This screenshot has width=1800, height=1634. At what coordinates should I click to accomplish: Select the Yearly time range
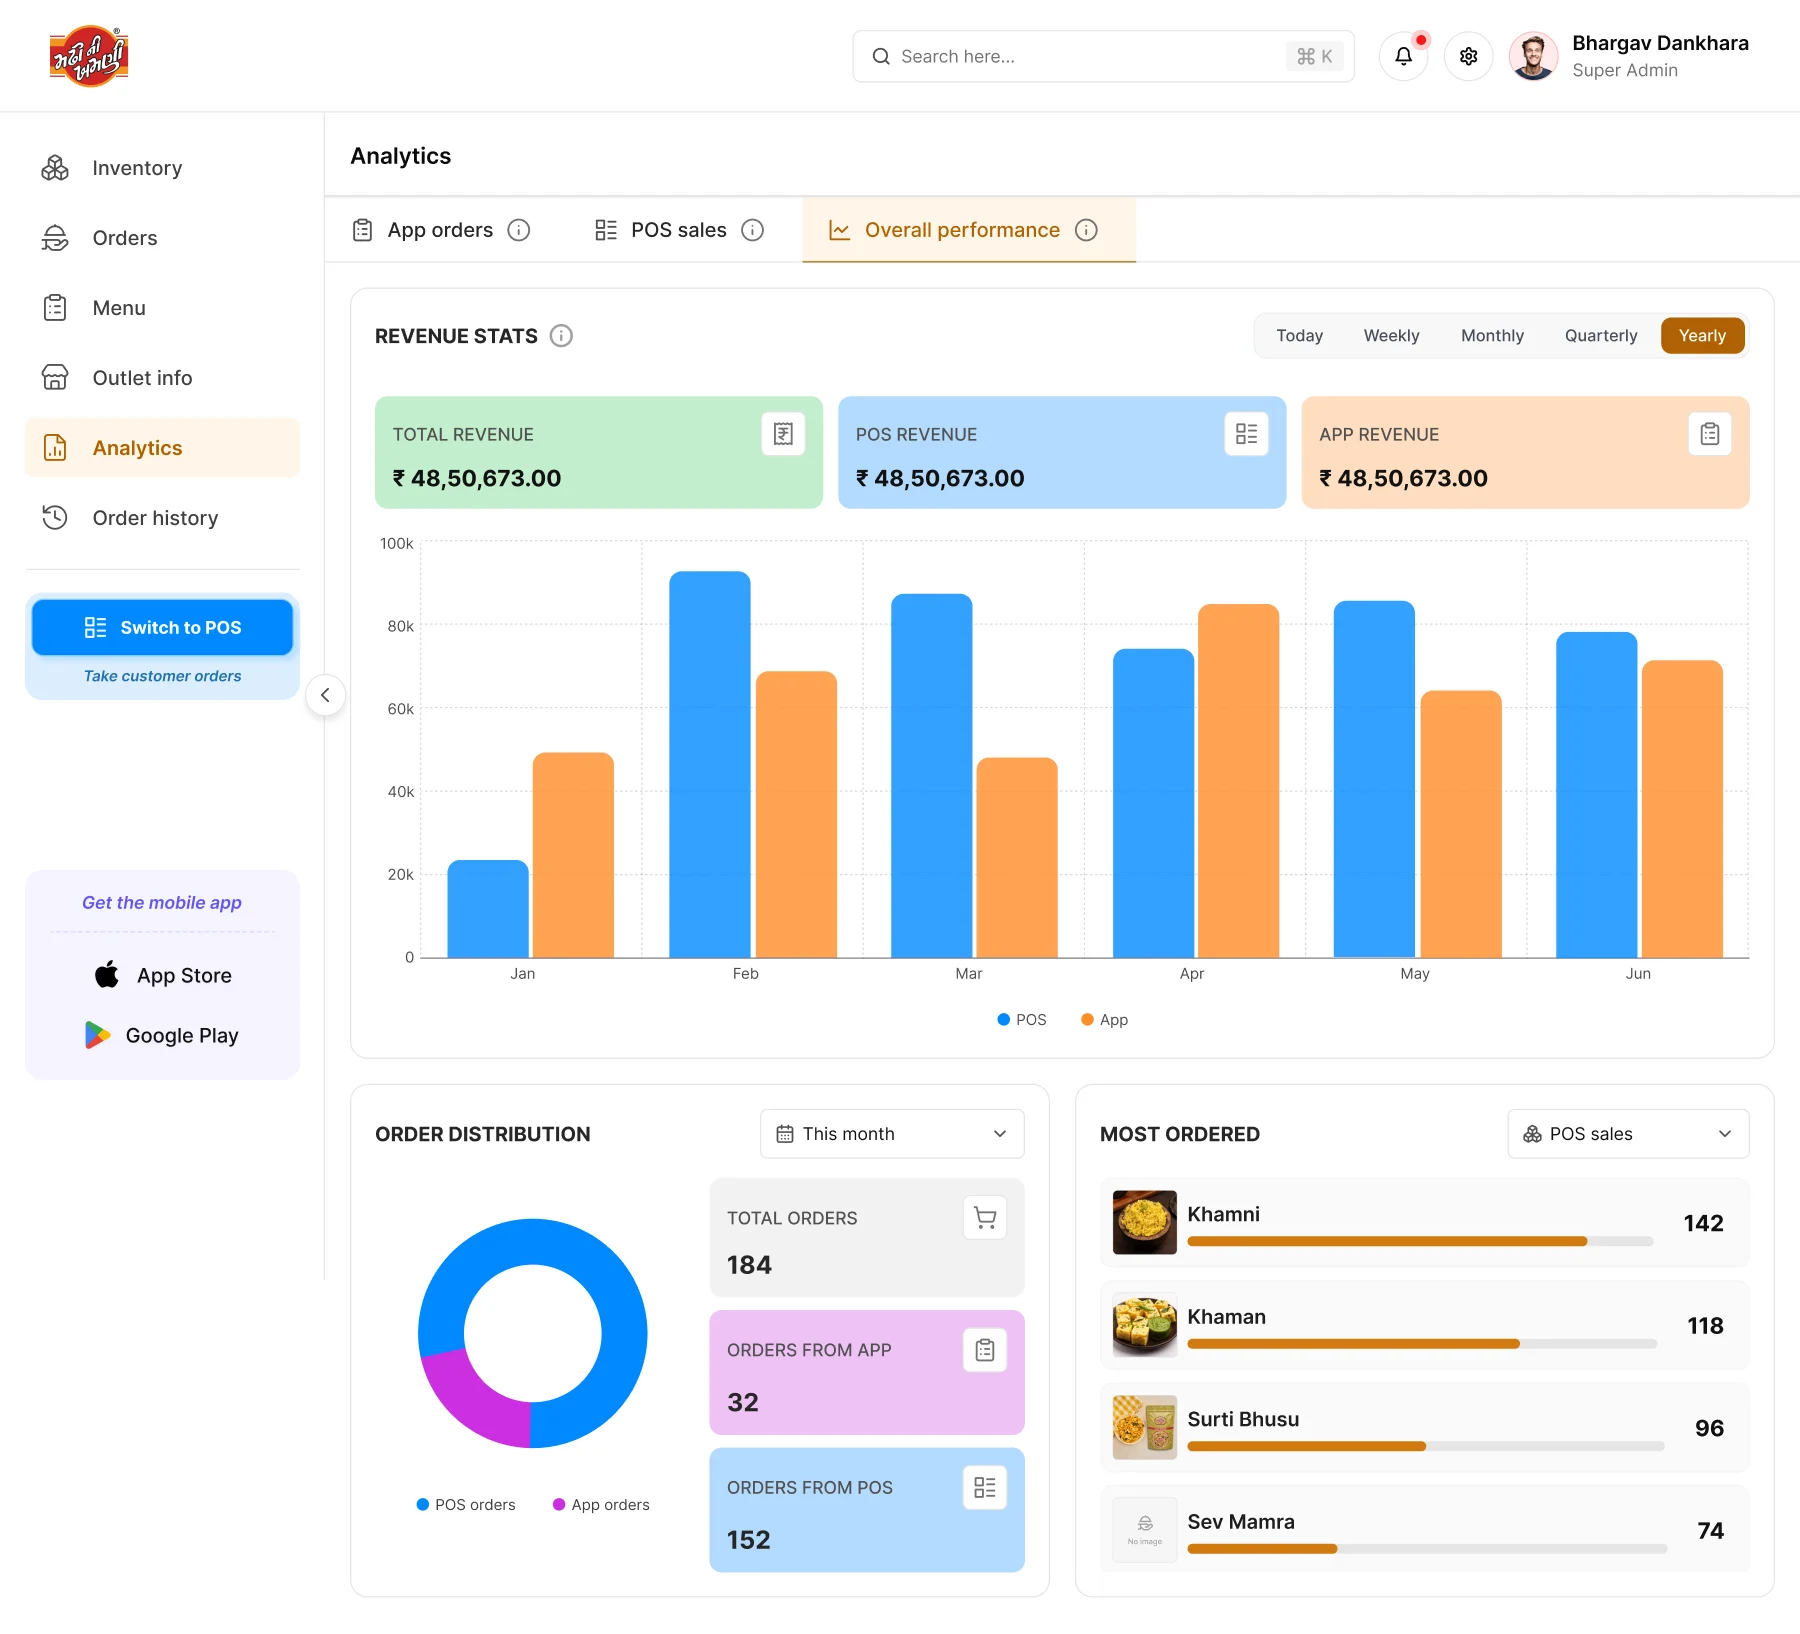click(1702, 336)
